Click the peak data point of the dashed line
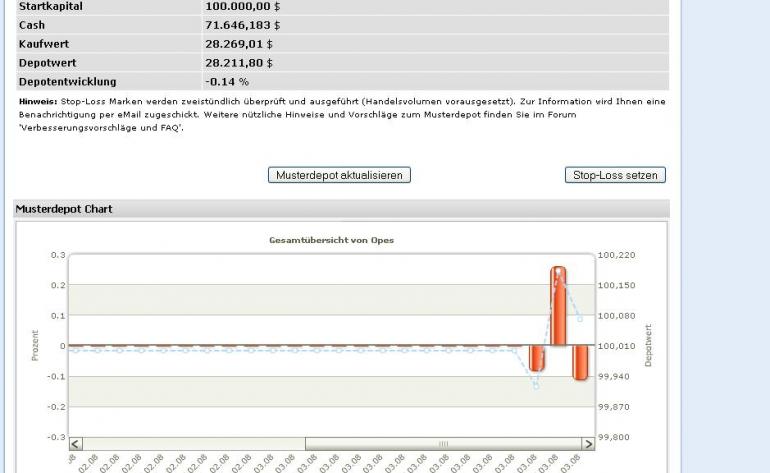770x473 pixels. pyautogui.click(x=558, y=271)
